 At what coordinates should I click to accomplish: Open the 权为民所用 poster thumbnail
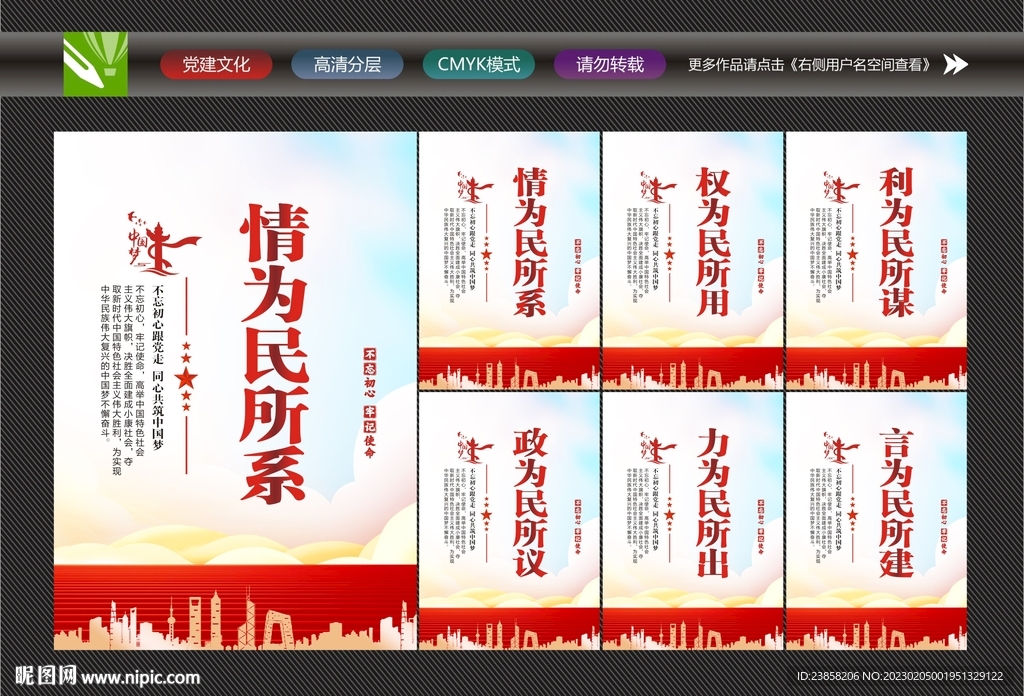pyautogui.click(x=692, y=261)
